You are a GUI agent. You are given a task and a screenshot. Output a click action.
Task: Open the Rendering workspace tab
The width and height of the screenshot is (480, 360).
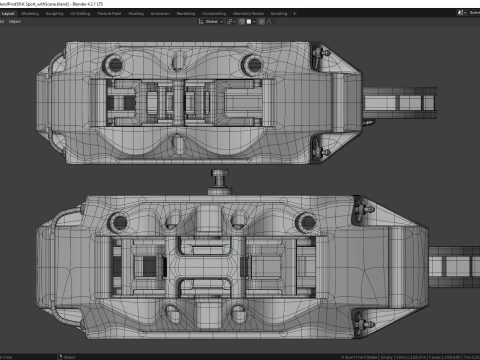pyautogui.click(x=186, y=14)
